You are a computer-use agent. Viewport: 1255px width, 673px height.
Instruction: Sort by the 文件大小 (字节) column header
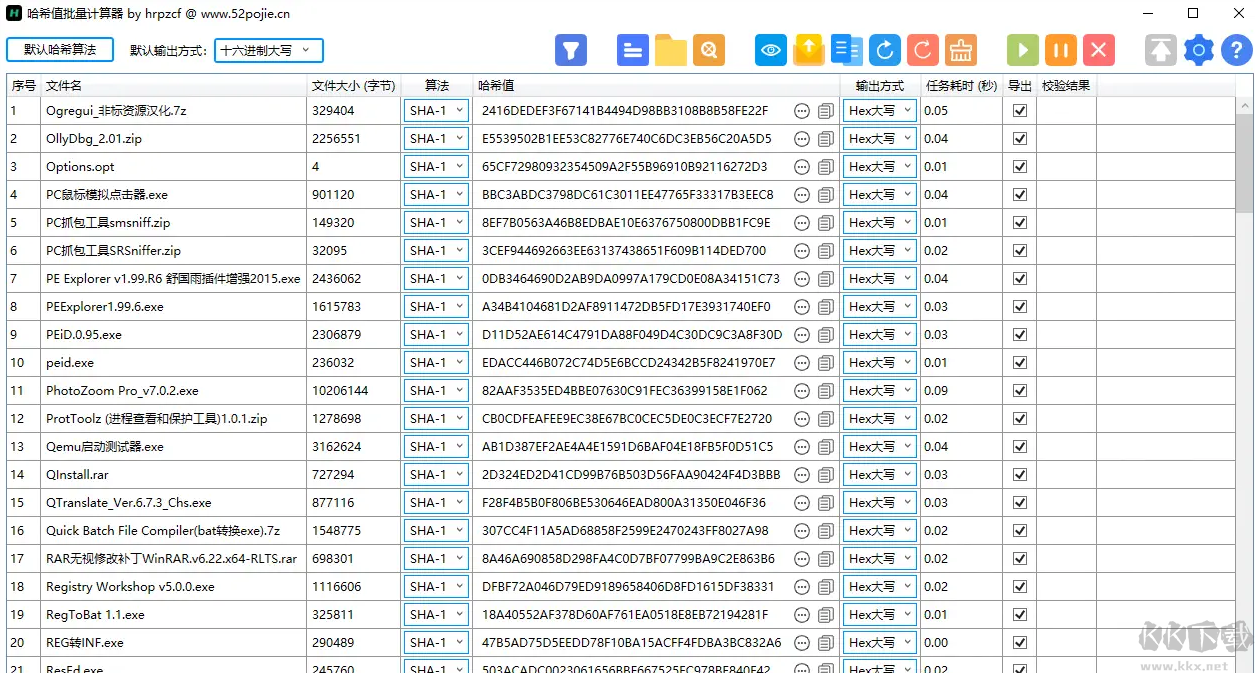[354, 86]
